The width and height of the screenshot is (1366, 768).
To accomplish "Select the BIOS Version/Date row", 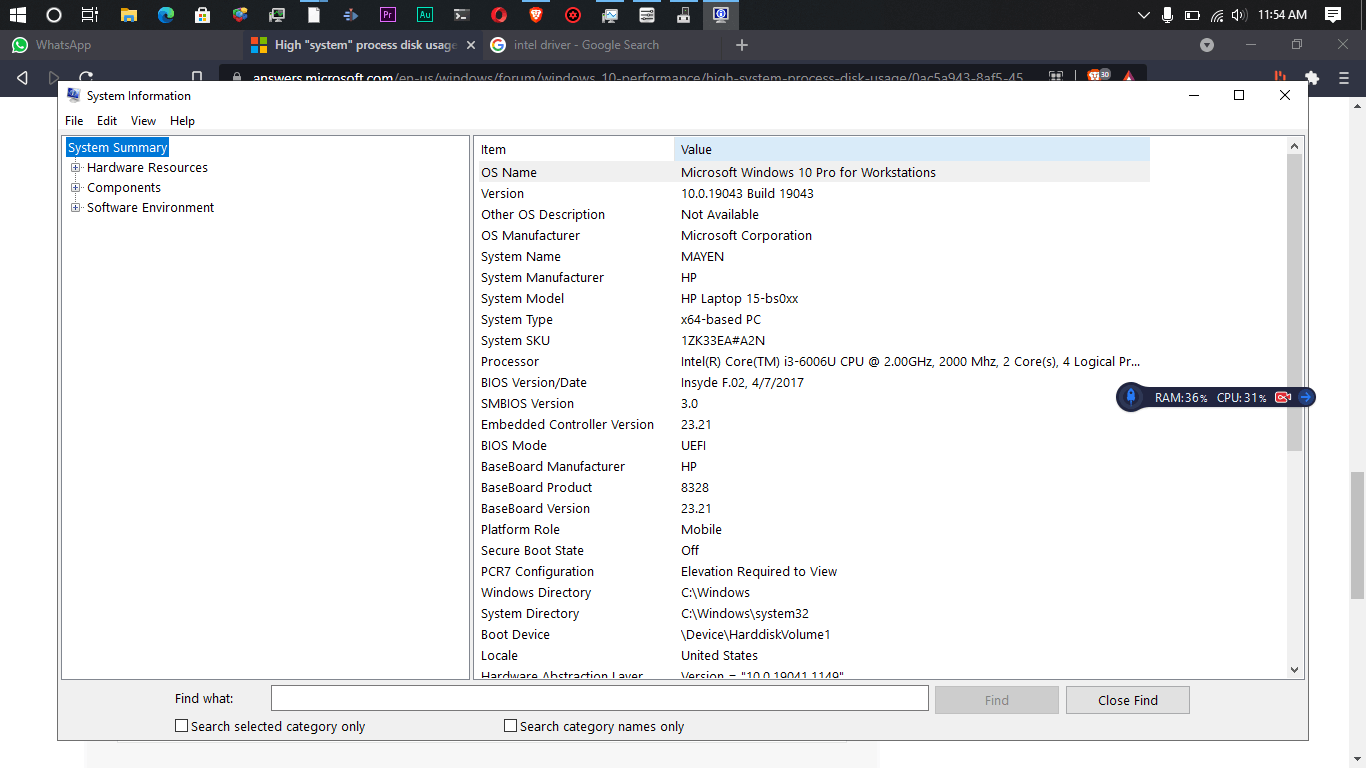I will coord(813,382).
